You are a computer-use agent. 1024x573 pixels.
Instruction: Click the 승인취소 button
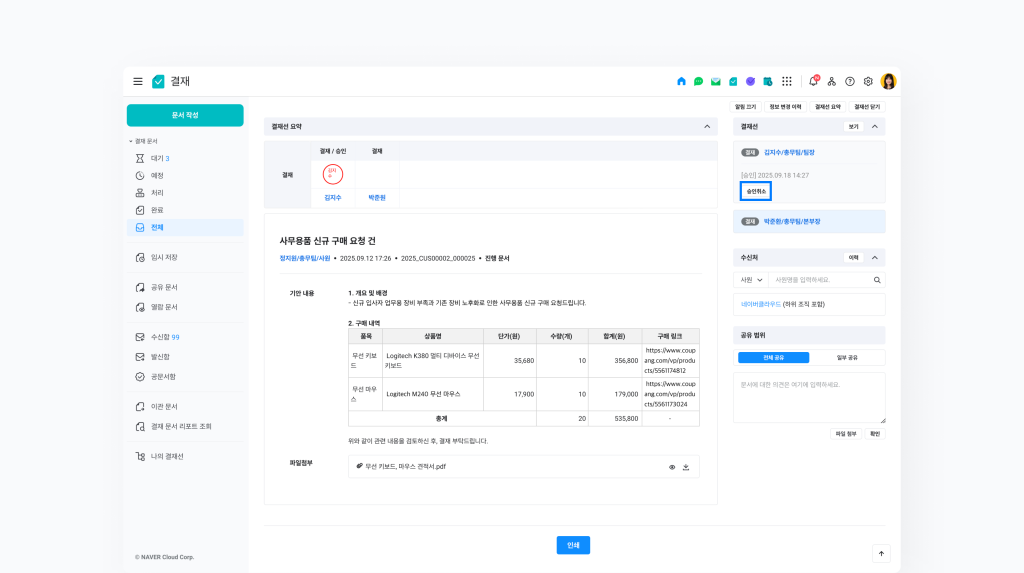(756, 191)
